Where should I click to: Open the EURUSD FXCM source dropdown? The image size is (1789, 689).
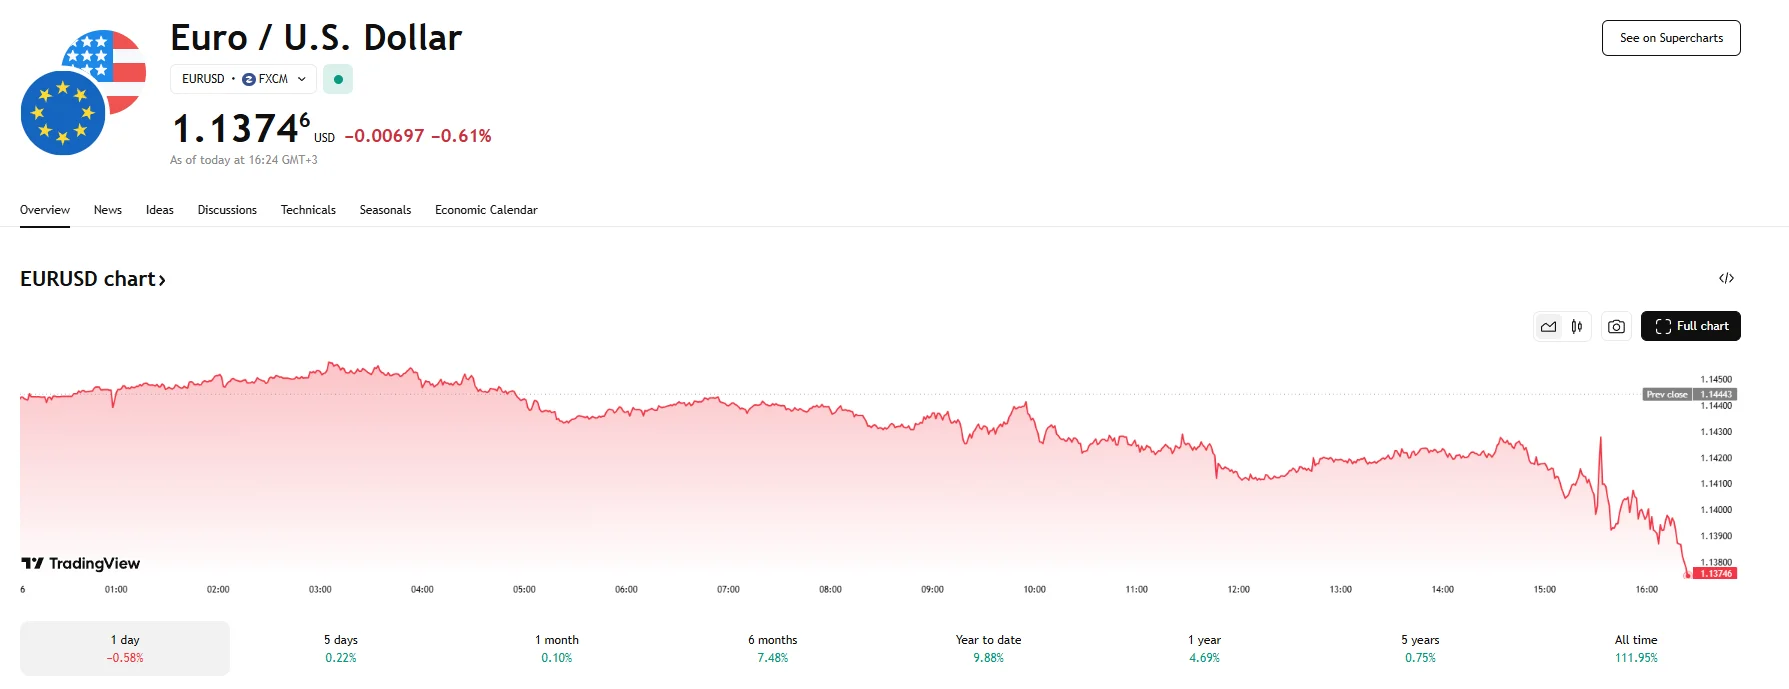click(x=243, y=79)
